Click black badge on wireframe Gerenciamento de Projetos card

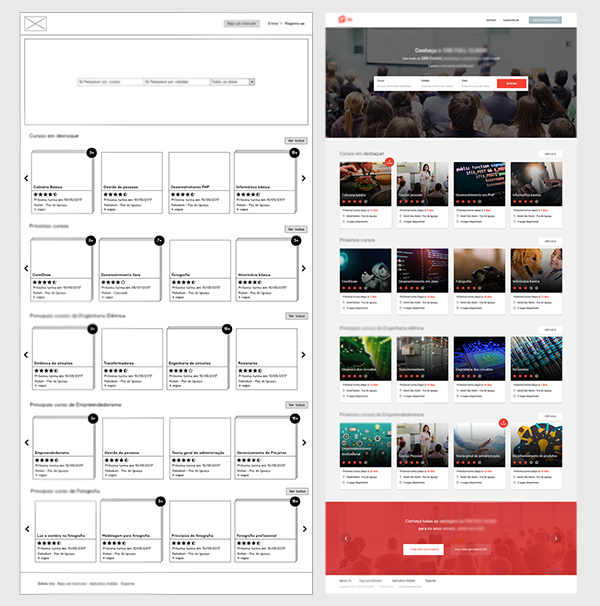coord(295,419)
